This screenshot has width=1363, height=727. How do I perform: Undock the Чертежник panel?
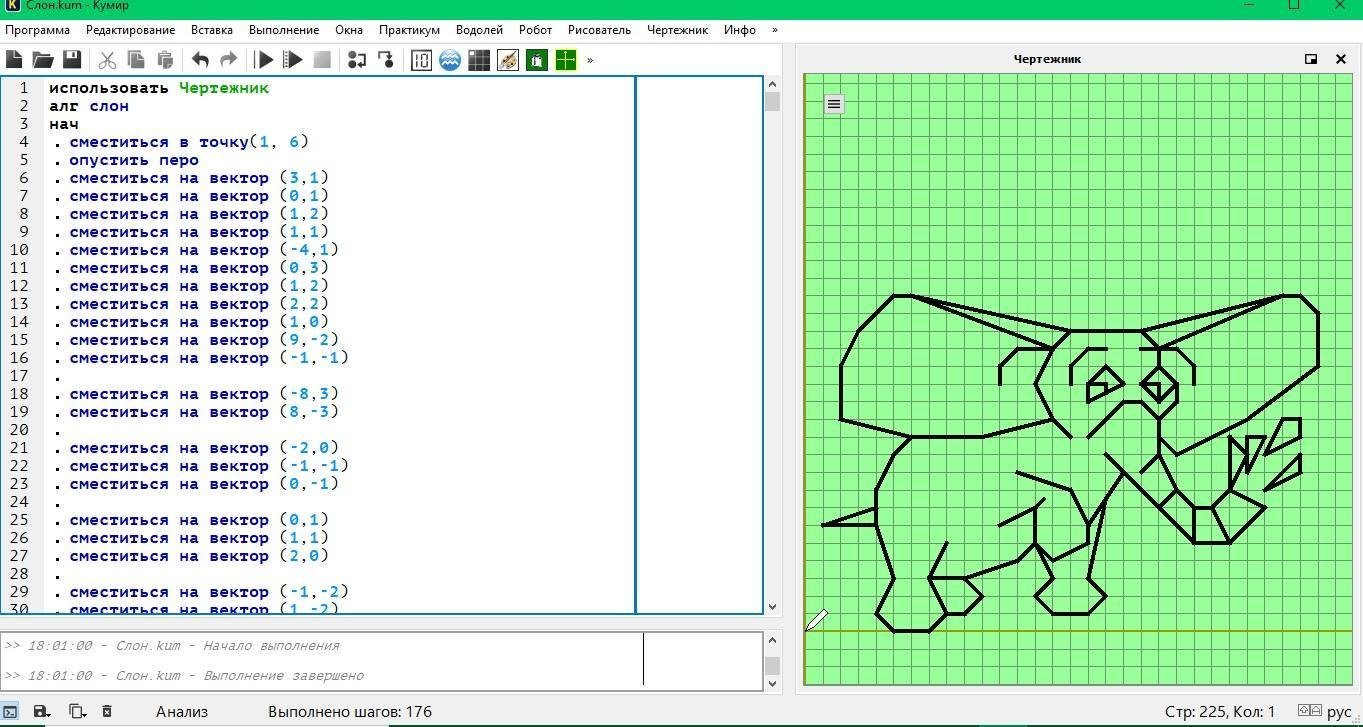click(1311, 59)
